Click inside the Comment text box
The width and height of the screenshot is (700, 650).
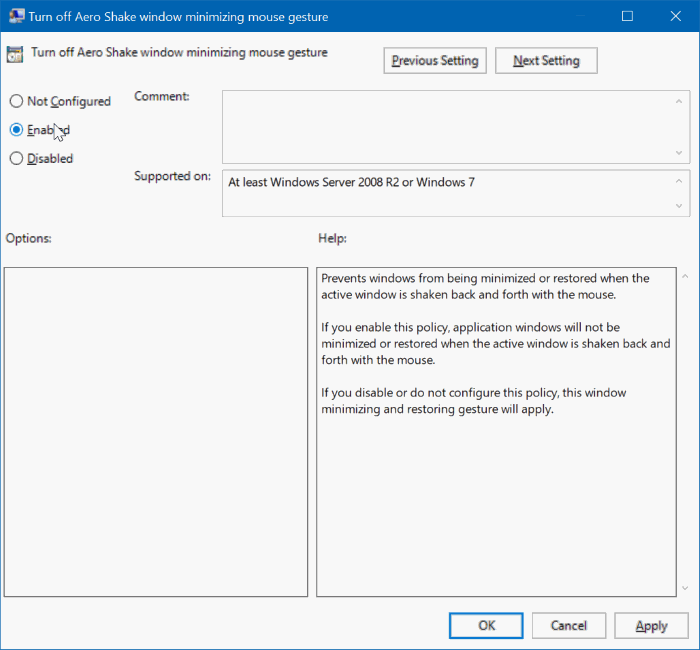click(446, 127)
